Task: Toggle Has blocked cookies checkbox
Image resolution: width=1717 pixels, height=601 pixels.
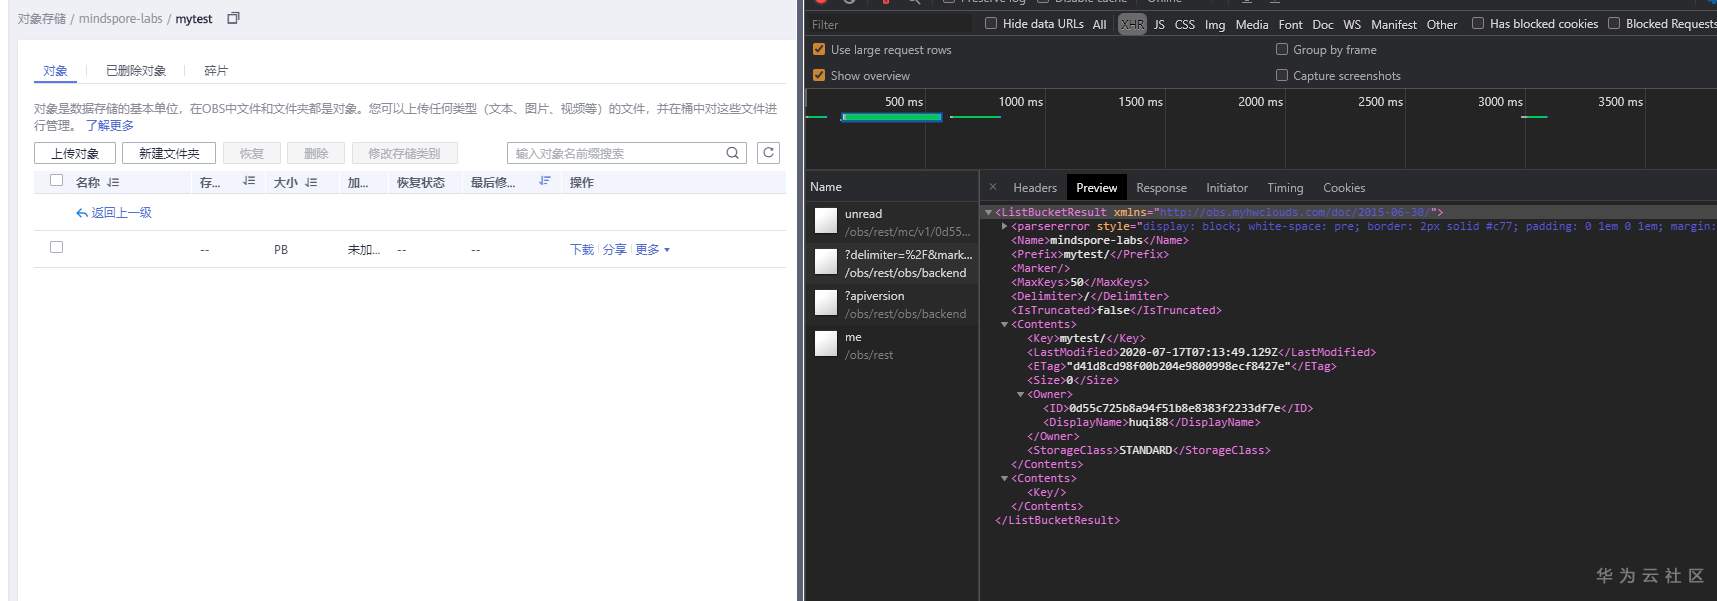Action: coord(1478,23)
